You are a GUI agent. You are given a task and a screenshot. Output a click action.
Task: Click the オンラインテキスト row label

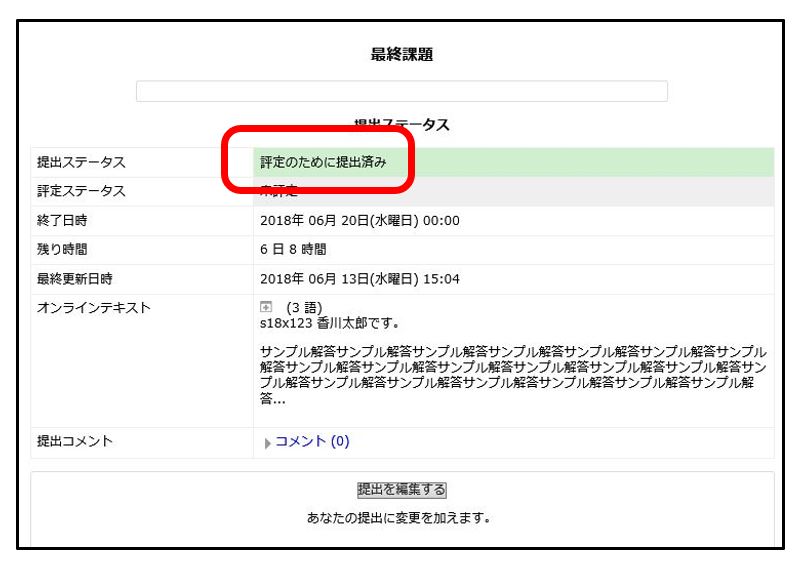coord(94,308)
